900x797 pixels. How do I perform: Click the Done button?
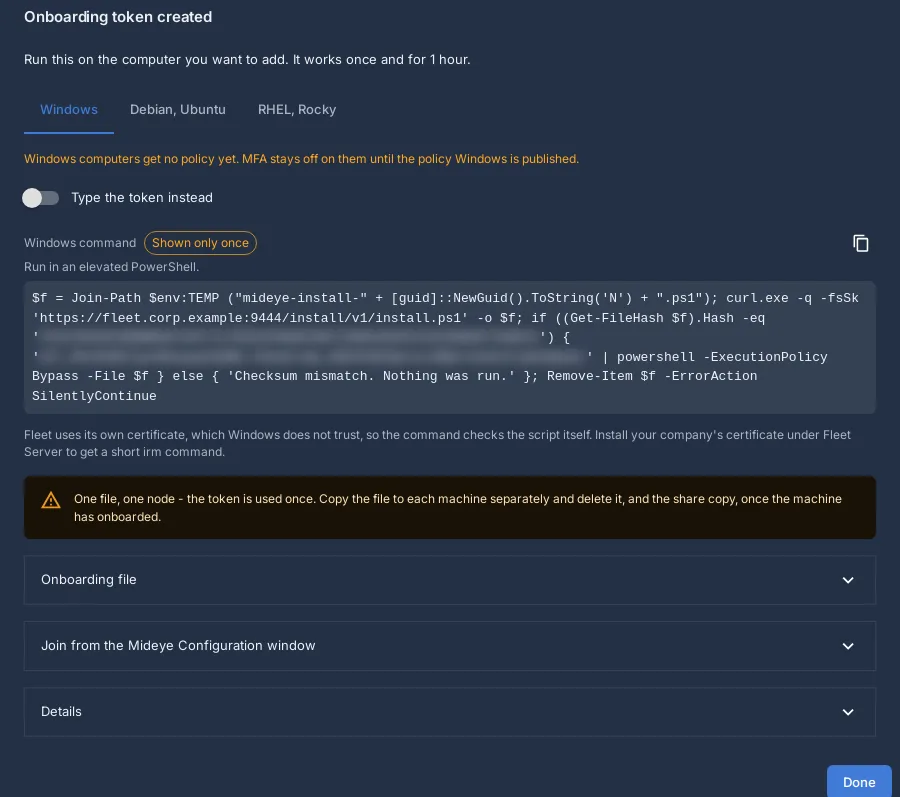pos(859,782)
